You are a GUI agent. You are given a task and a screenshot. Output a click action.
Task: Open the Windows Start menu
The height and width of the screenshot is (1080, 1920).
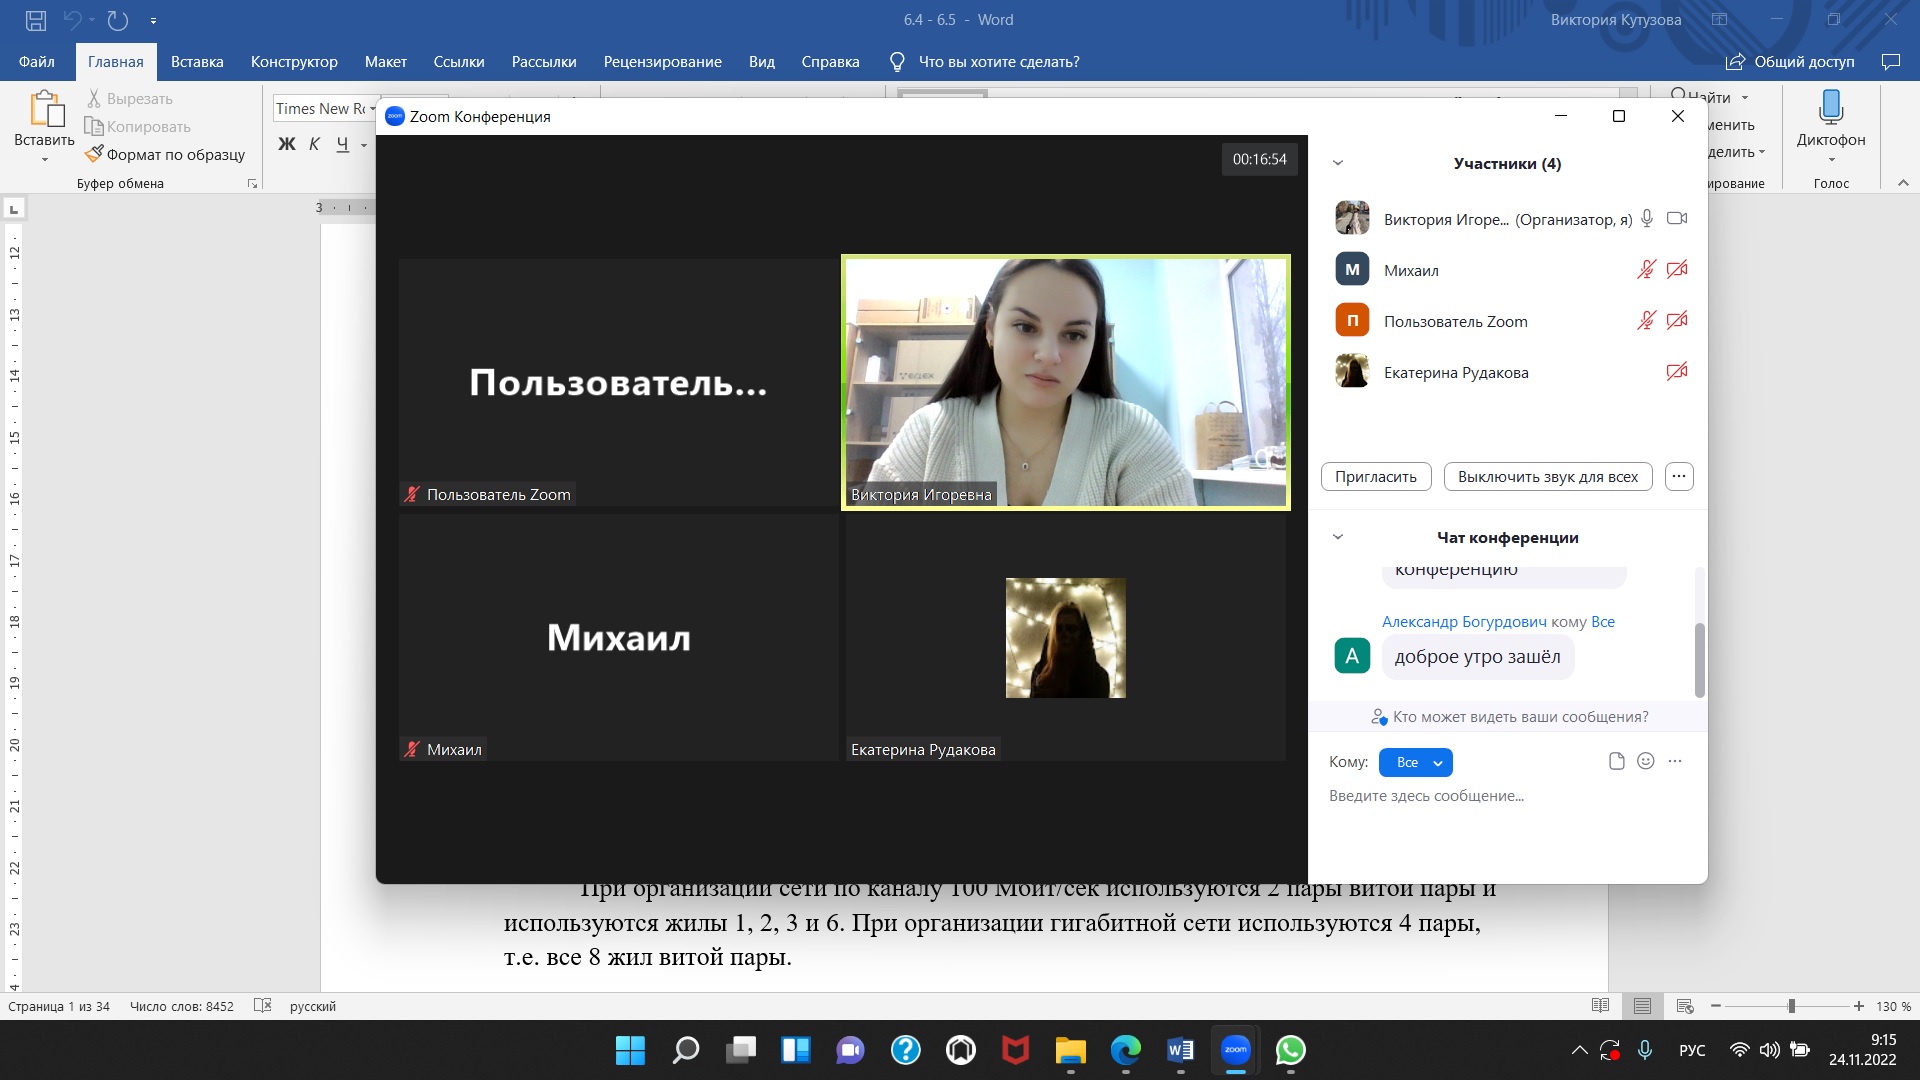click(630, 1050)
